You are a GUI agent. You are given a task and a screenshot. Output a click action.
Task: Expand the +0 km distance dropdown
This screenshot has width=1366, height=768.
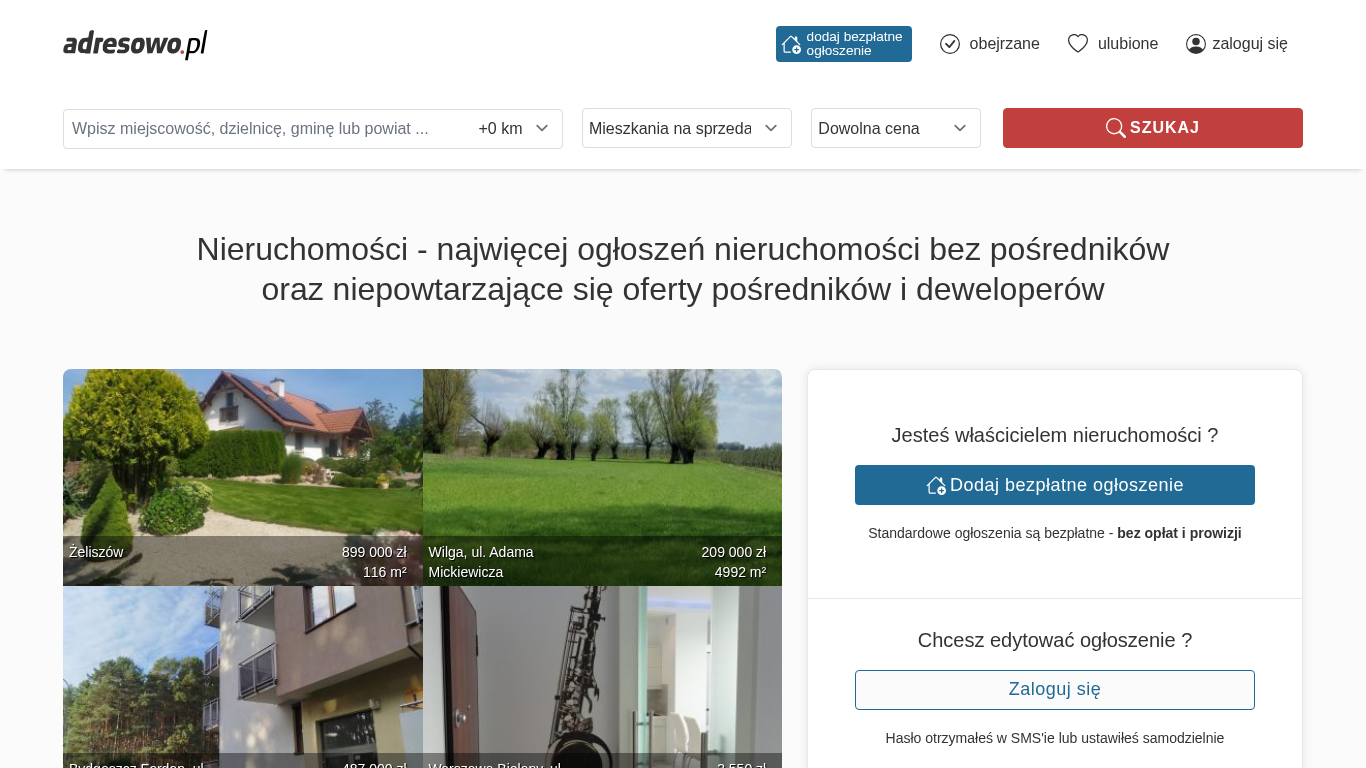tap(514, 129)
